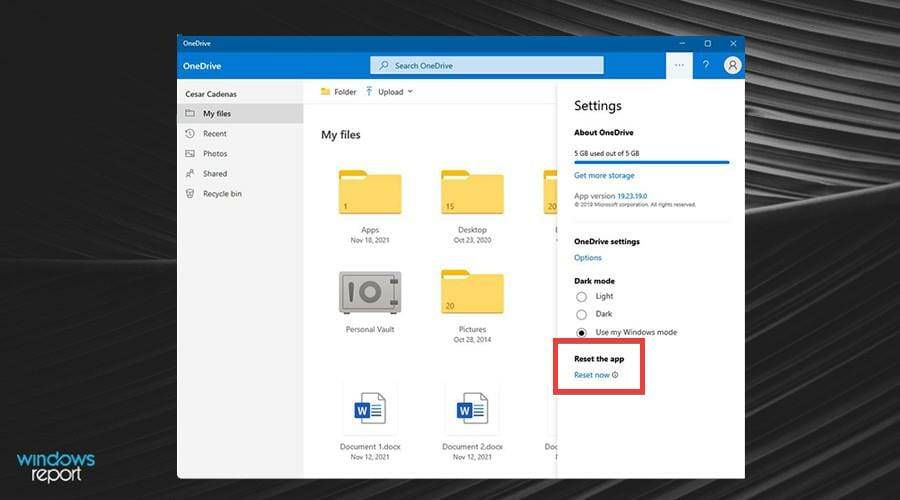Click the Shared people icon in sidebar
900x500 pixels.
190,173
